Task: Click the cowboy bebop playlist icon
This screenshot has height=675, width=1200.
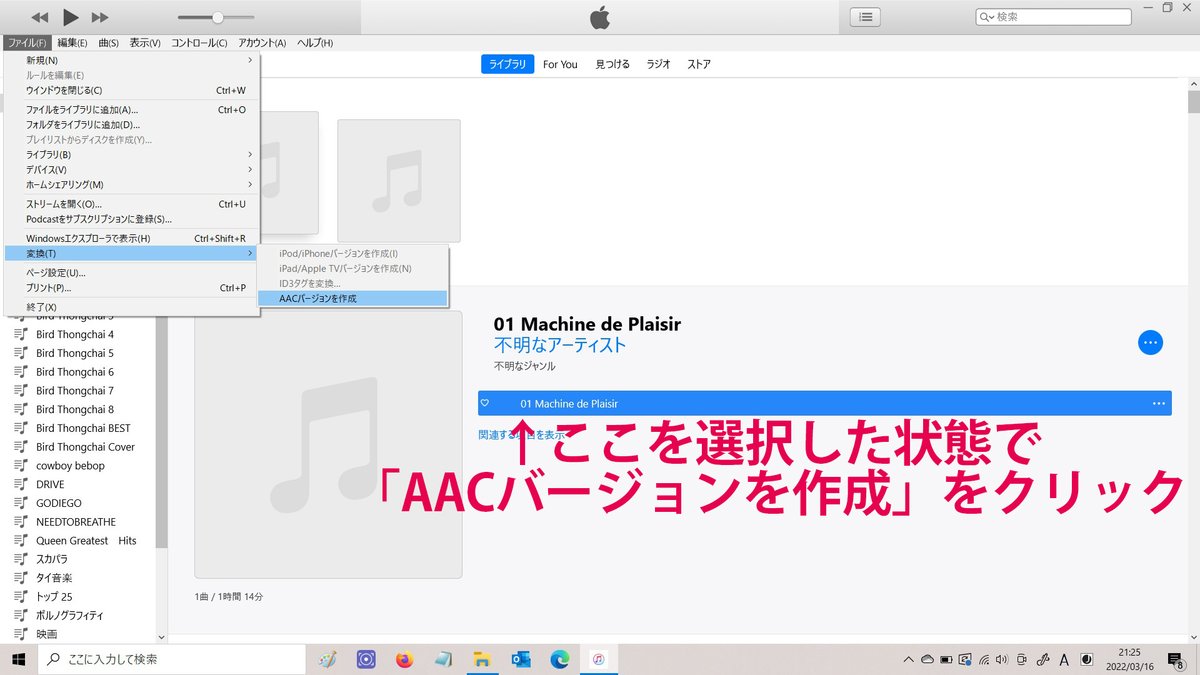Action: (x=20, y=466)
